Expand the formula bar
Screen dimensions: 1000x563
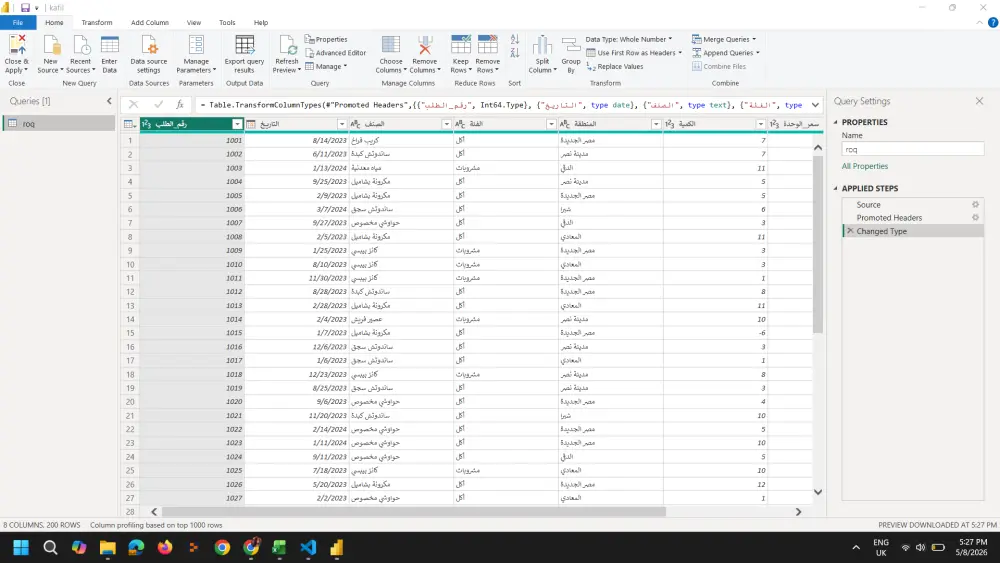point(815,105)
